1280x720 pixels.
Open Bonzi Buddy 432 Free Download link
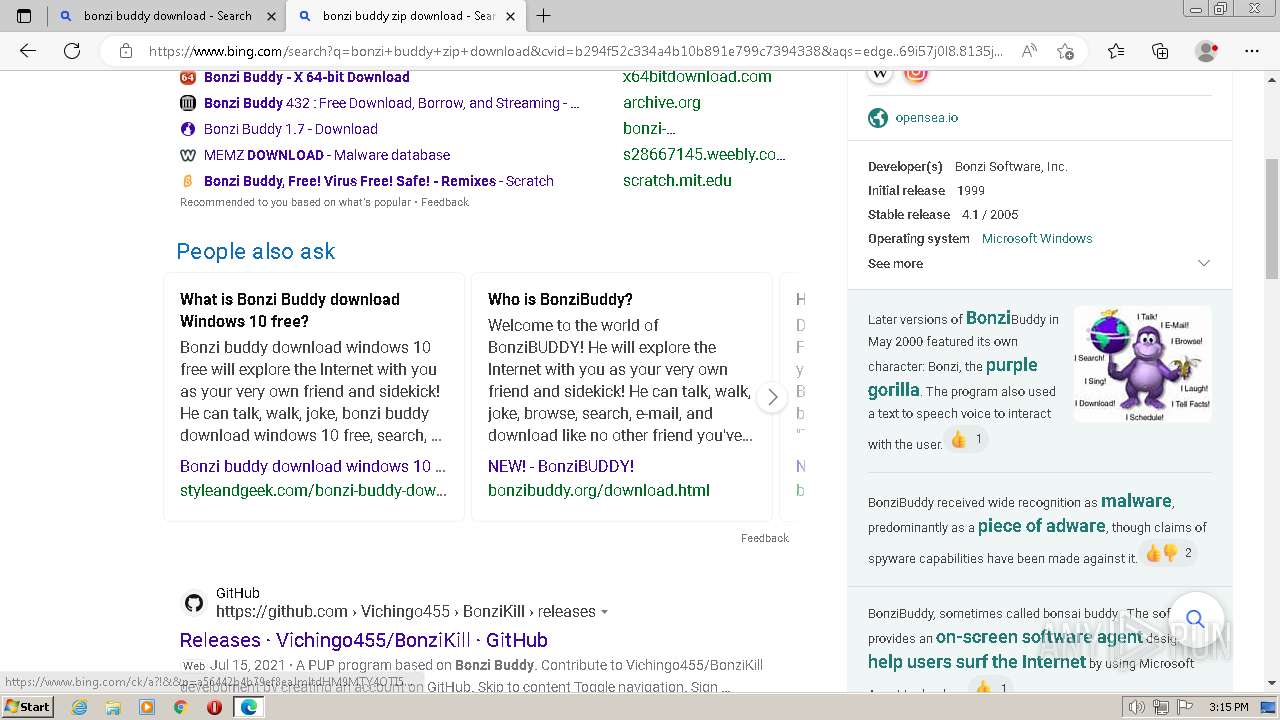[391, 103]
